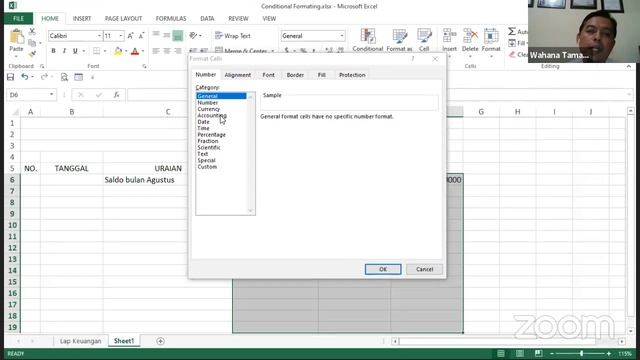
Task: Click the Undo arrow icon
Action: point(24,77)
